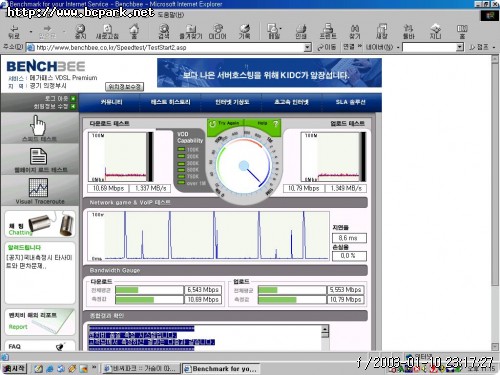Viewport: 500px width, 375px height.
Task: Click the edit member info (회원정보 수정) link
Action: pyautogui.click(x=54, y=106)
